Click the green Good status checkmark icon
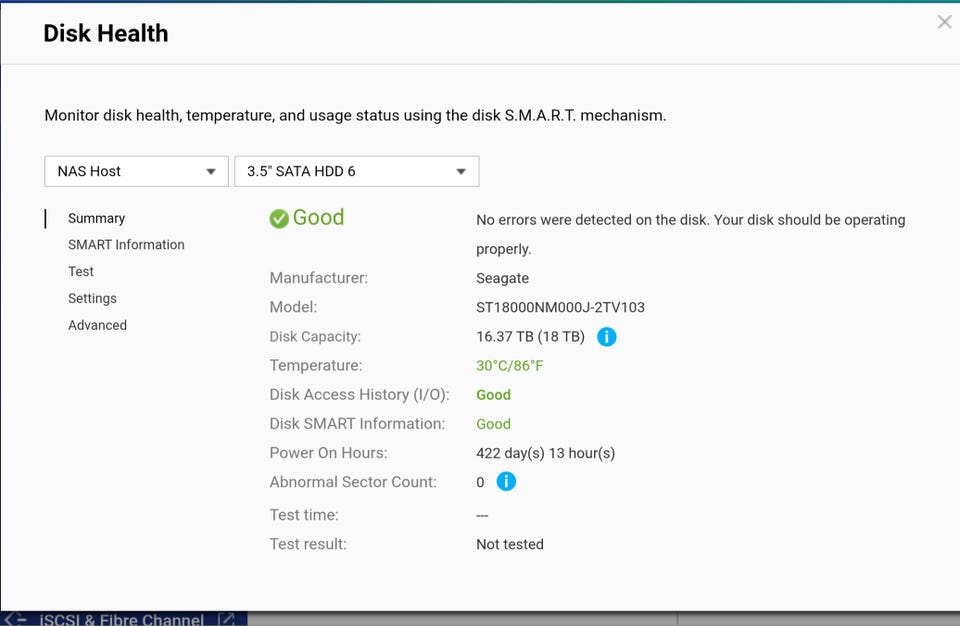Image resolution: width=960 pixels, height=626 pixels. (279, 219)
